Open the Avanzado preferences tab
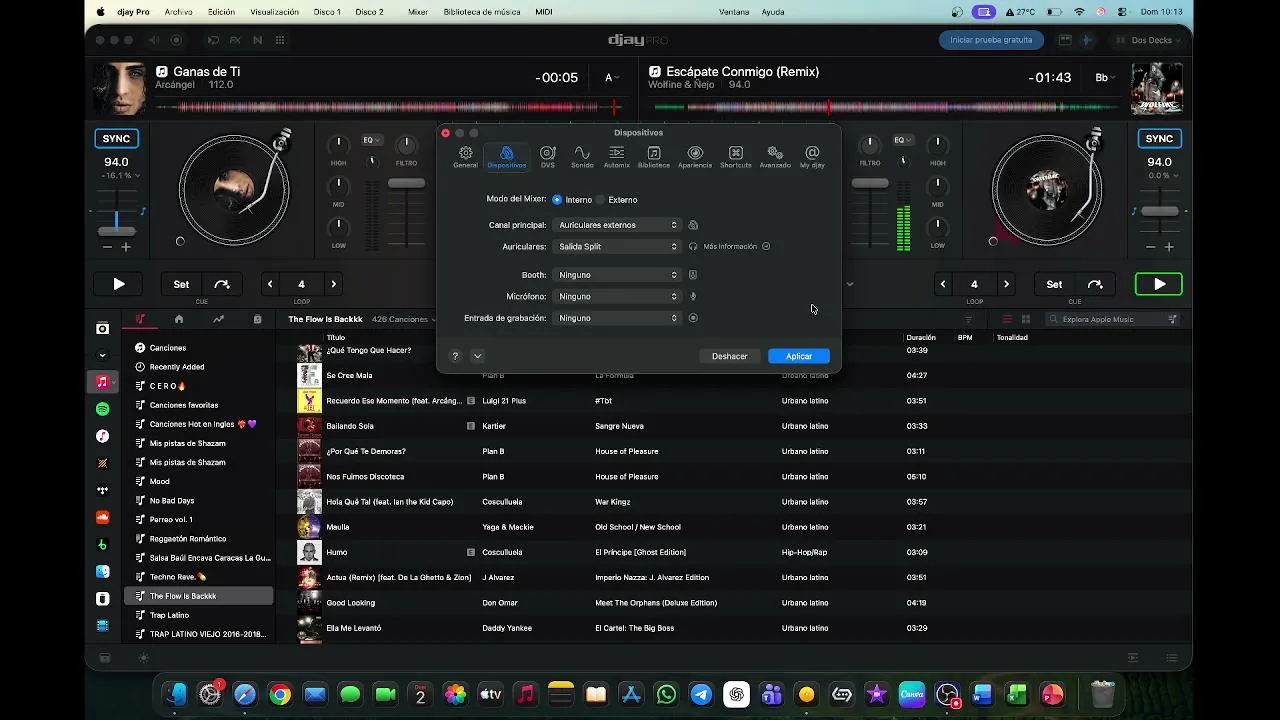 (x=775, y=157)
